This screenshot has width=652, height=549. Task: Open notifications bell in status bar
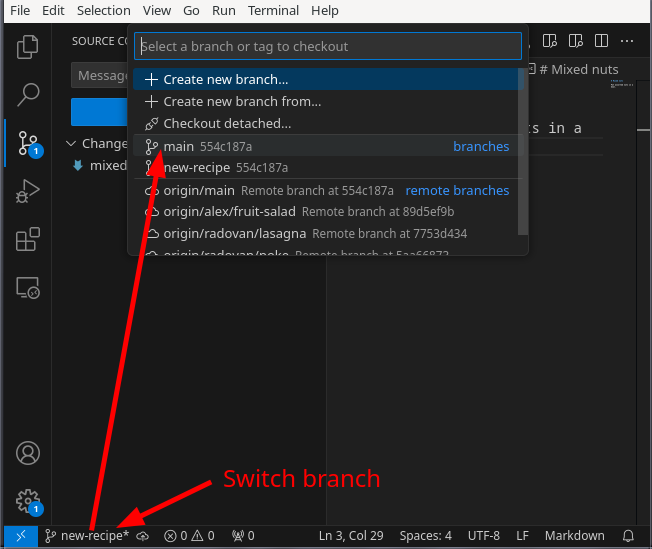(628, 536)
